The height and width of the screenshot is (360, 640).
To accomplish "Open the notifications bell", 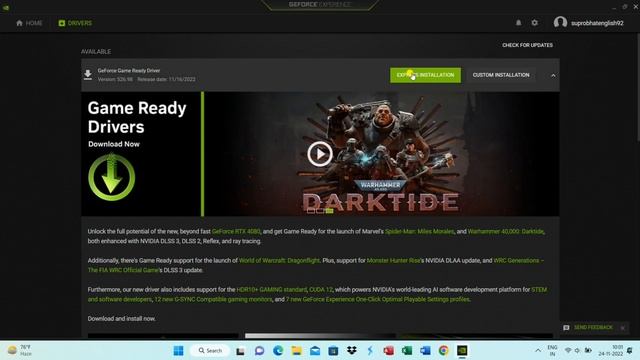I will tap(518, 23).
